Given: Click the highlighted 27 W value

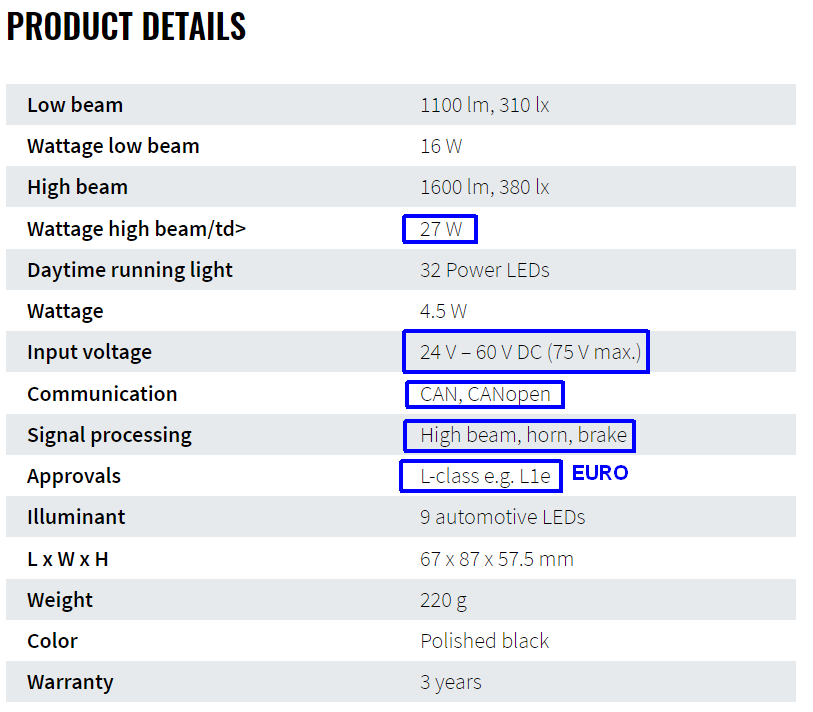Looking at the screenshot, I should (441, 229).
